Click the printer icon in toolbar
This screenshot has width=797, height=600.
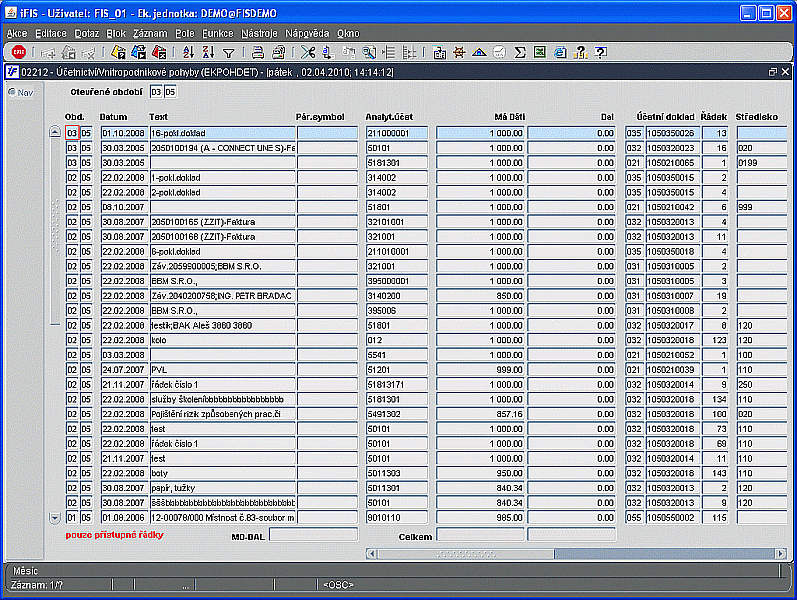coord(257,52)
